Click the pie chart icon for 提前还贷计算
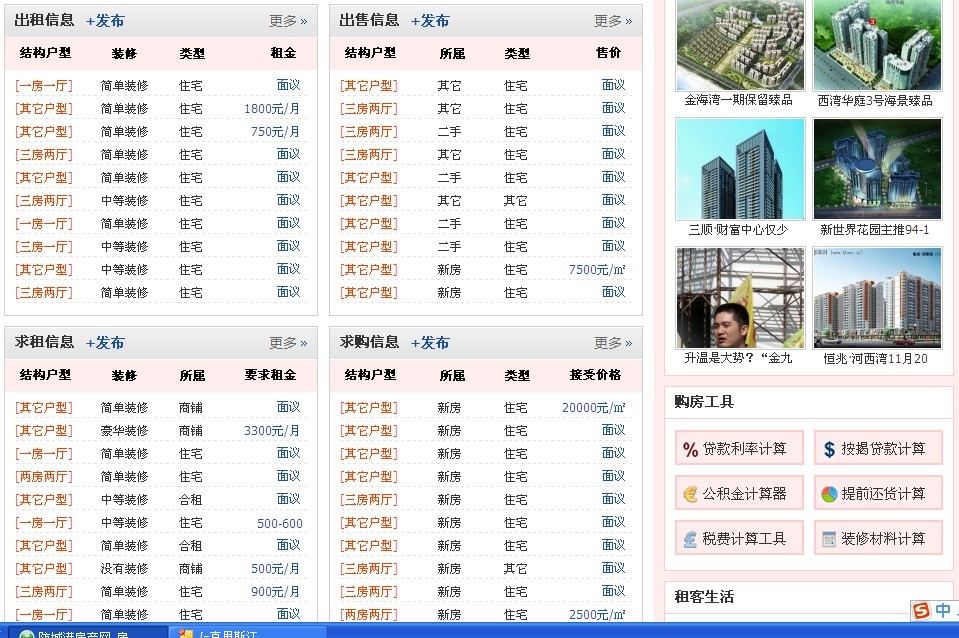The image size is (959, 638). click(x=829, y=494)
